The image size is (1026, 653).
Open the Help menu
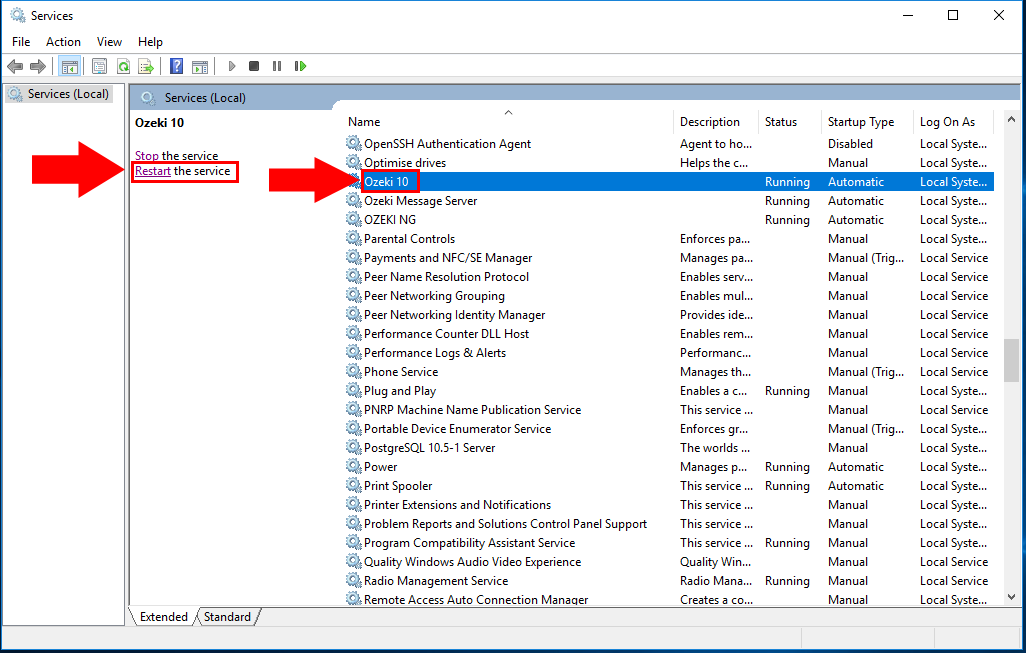150,42
